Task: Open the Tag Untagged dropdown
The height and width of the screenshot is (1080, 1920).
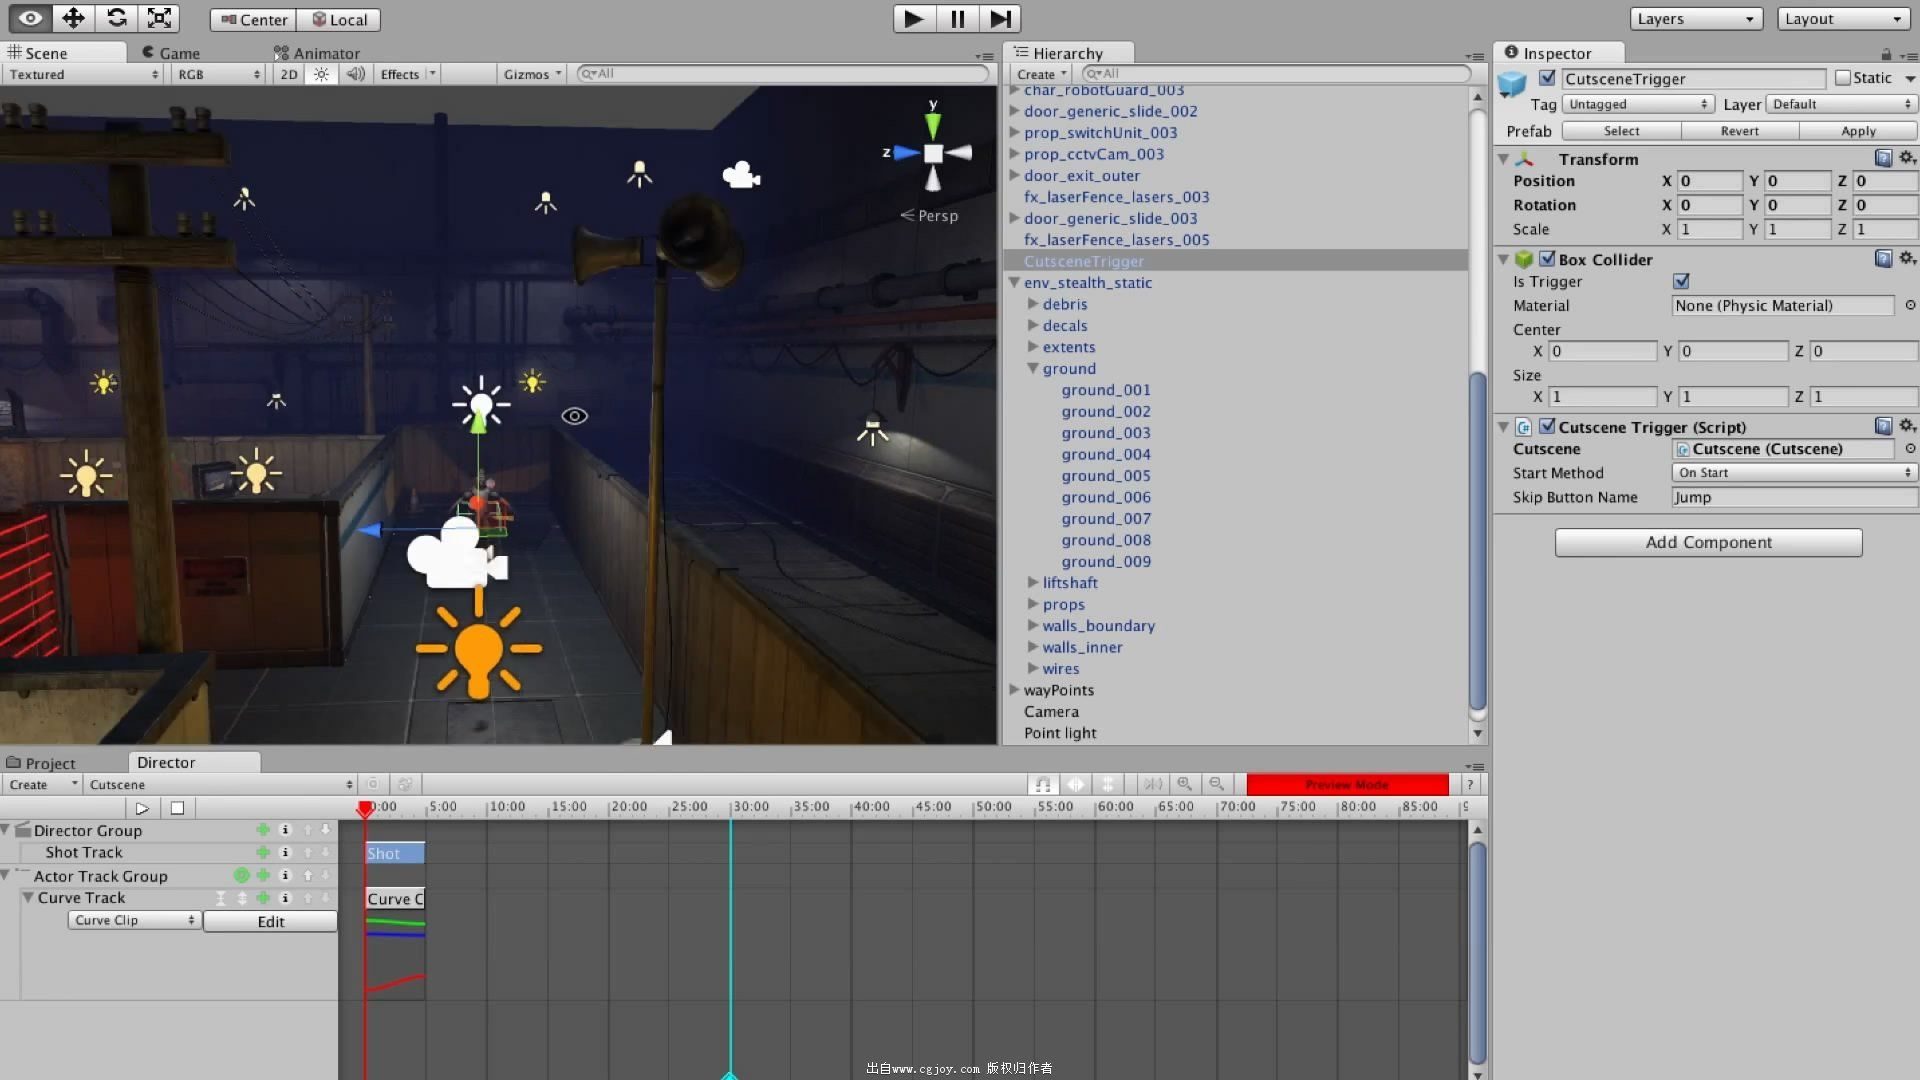Action: [x=1638, y=104]
